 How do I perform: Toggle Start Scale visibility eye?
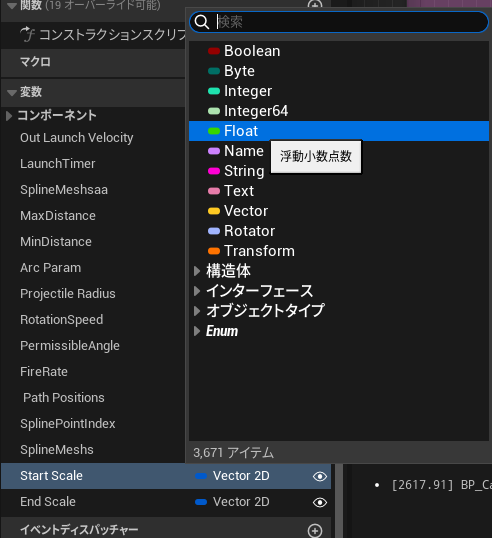(x=320, y=477)
